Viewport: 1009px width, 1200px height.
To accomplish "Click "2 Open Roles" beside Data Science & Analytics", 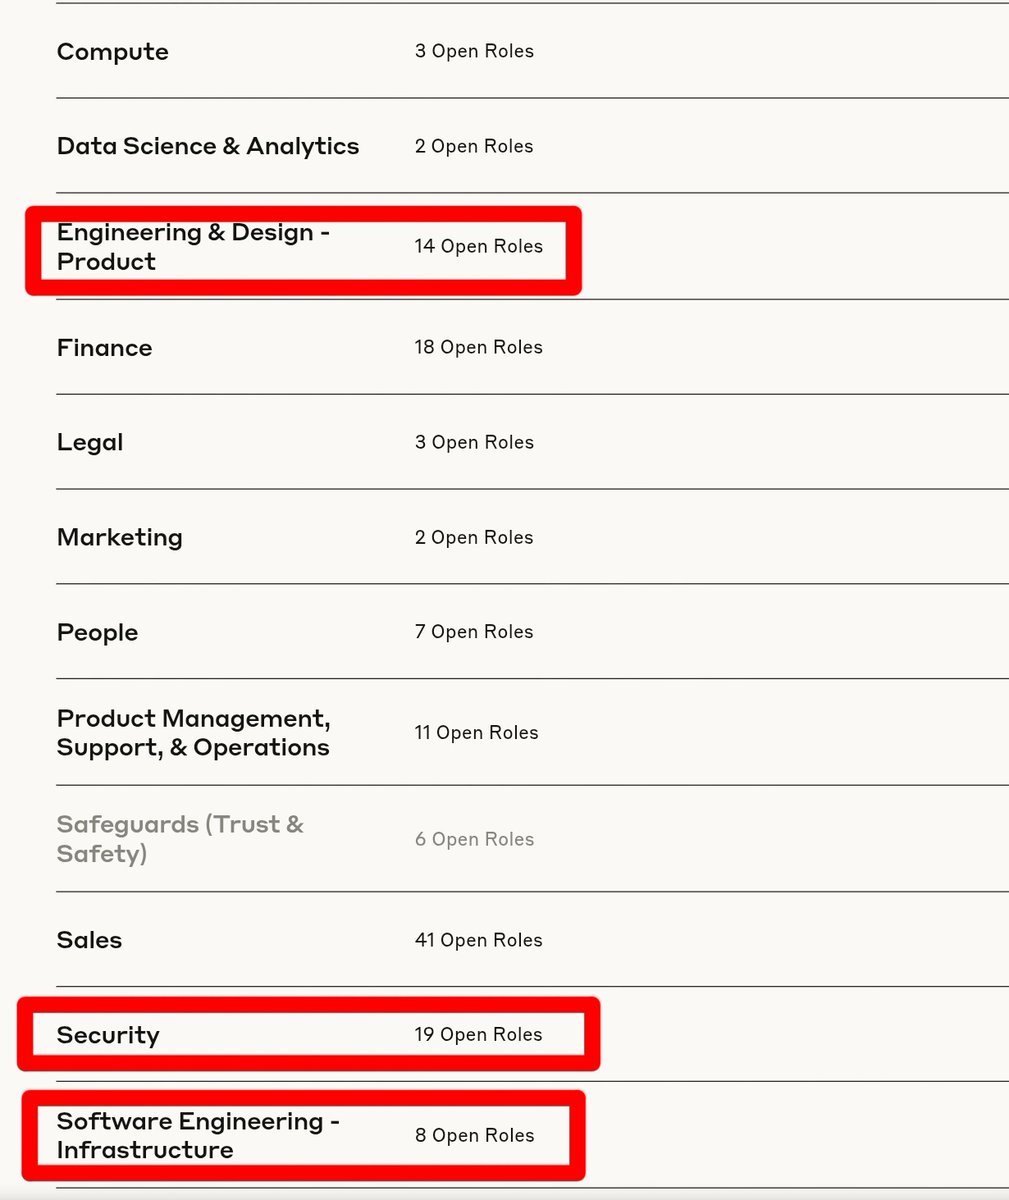I will coord(474,146).
